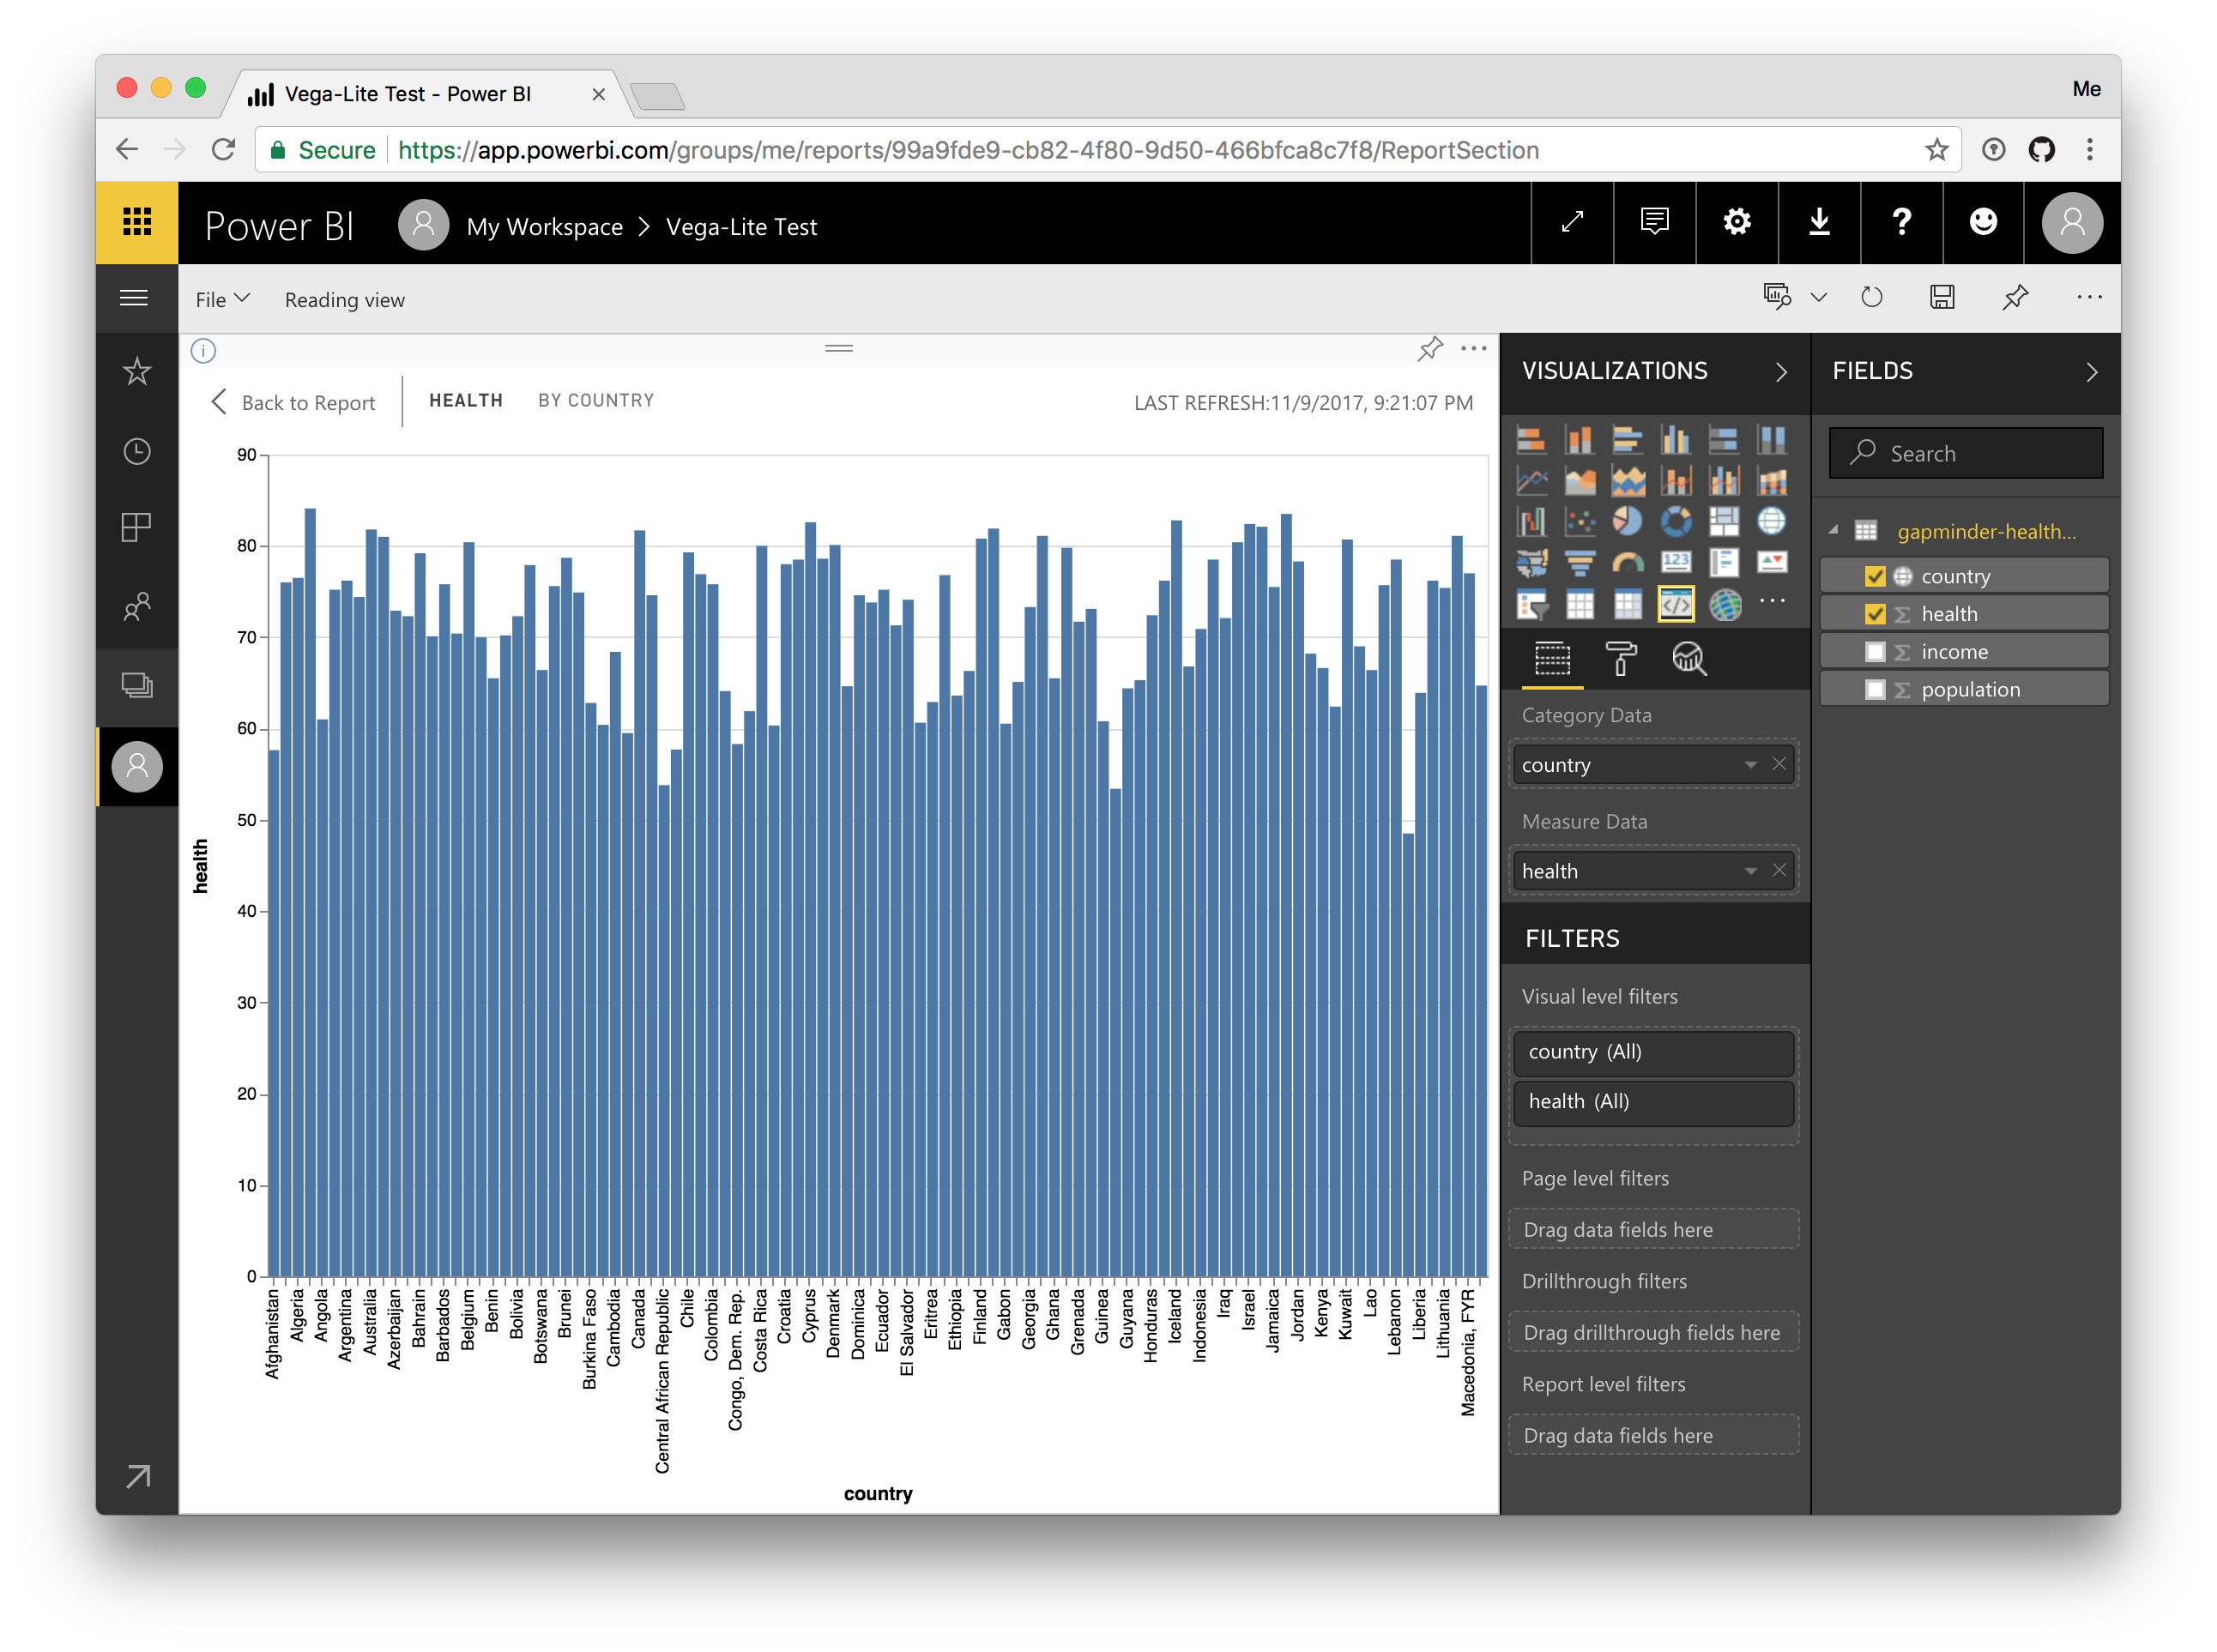Uncheck the country field checkbox
The width and height of the screenshot is (2217, 1652).
[x=1875, y=577]
